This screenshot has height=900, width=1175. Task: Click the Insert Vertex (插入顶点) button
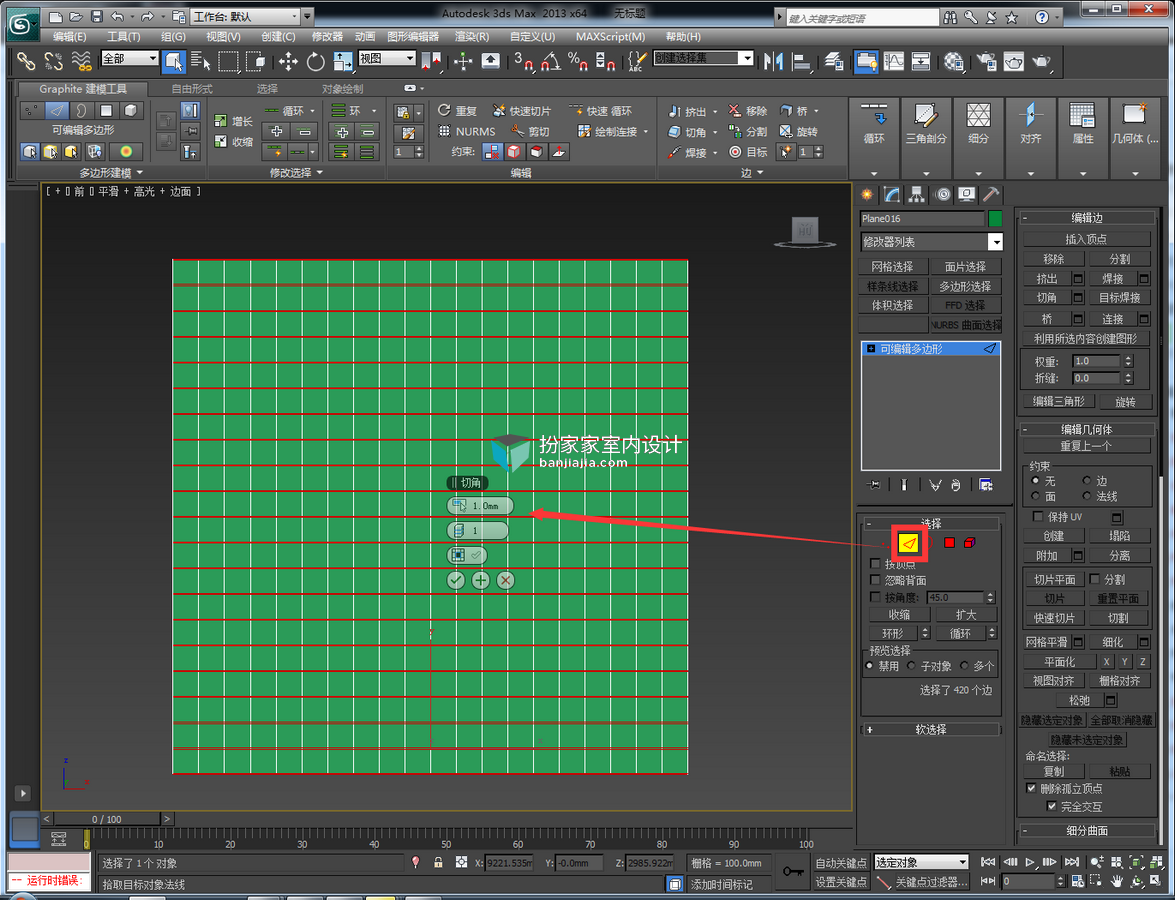1086,239
